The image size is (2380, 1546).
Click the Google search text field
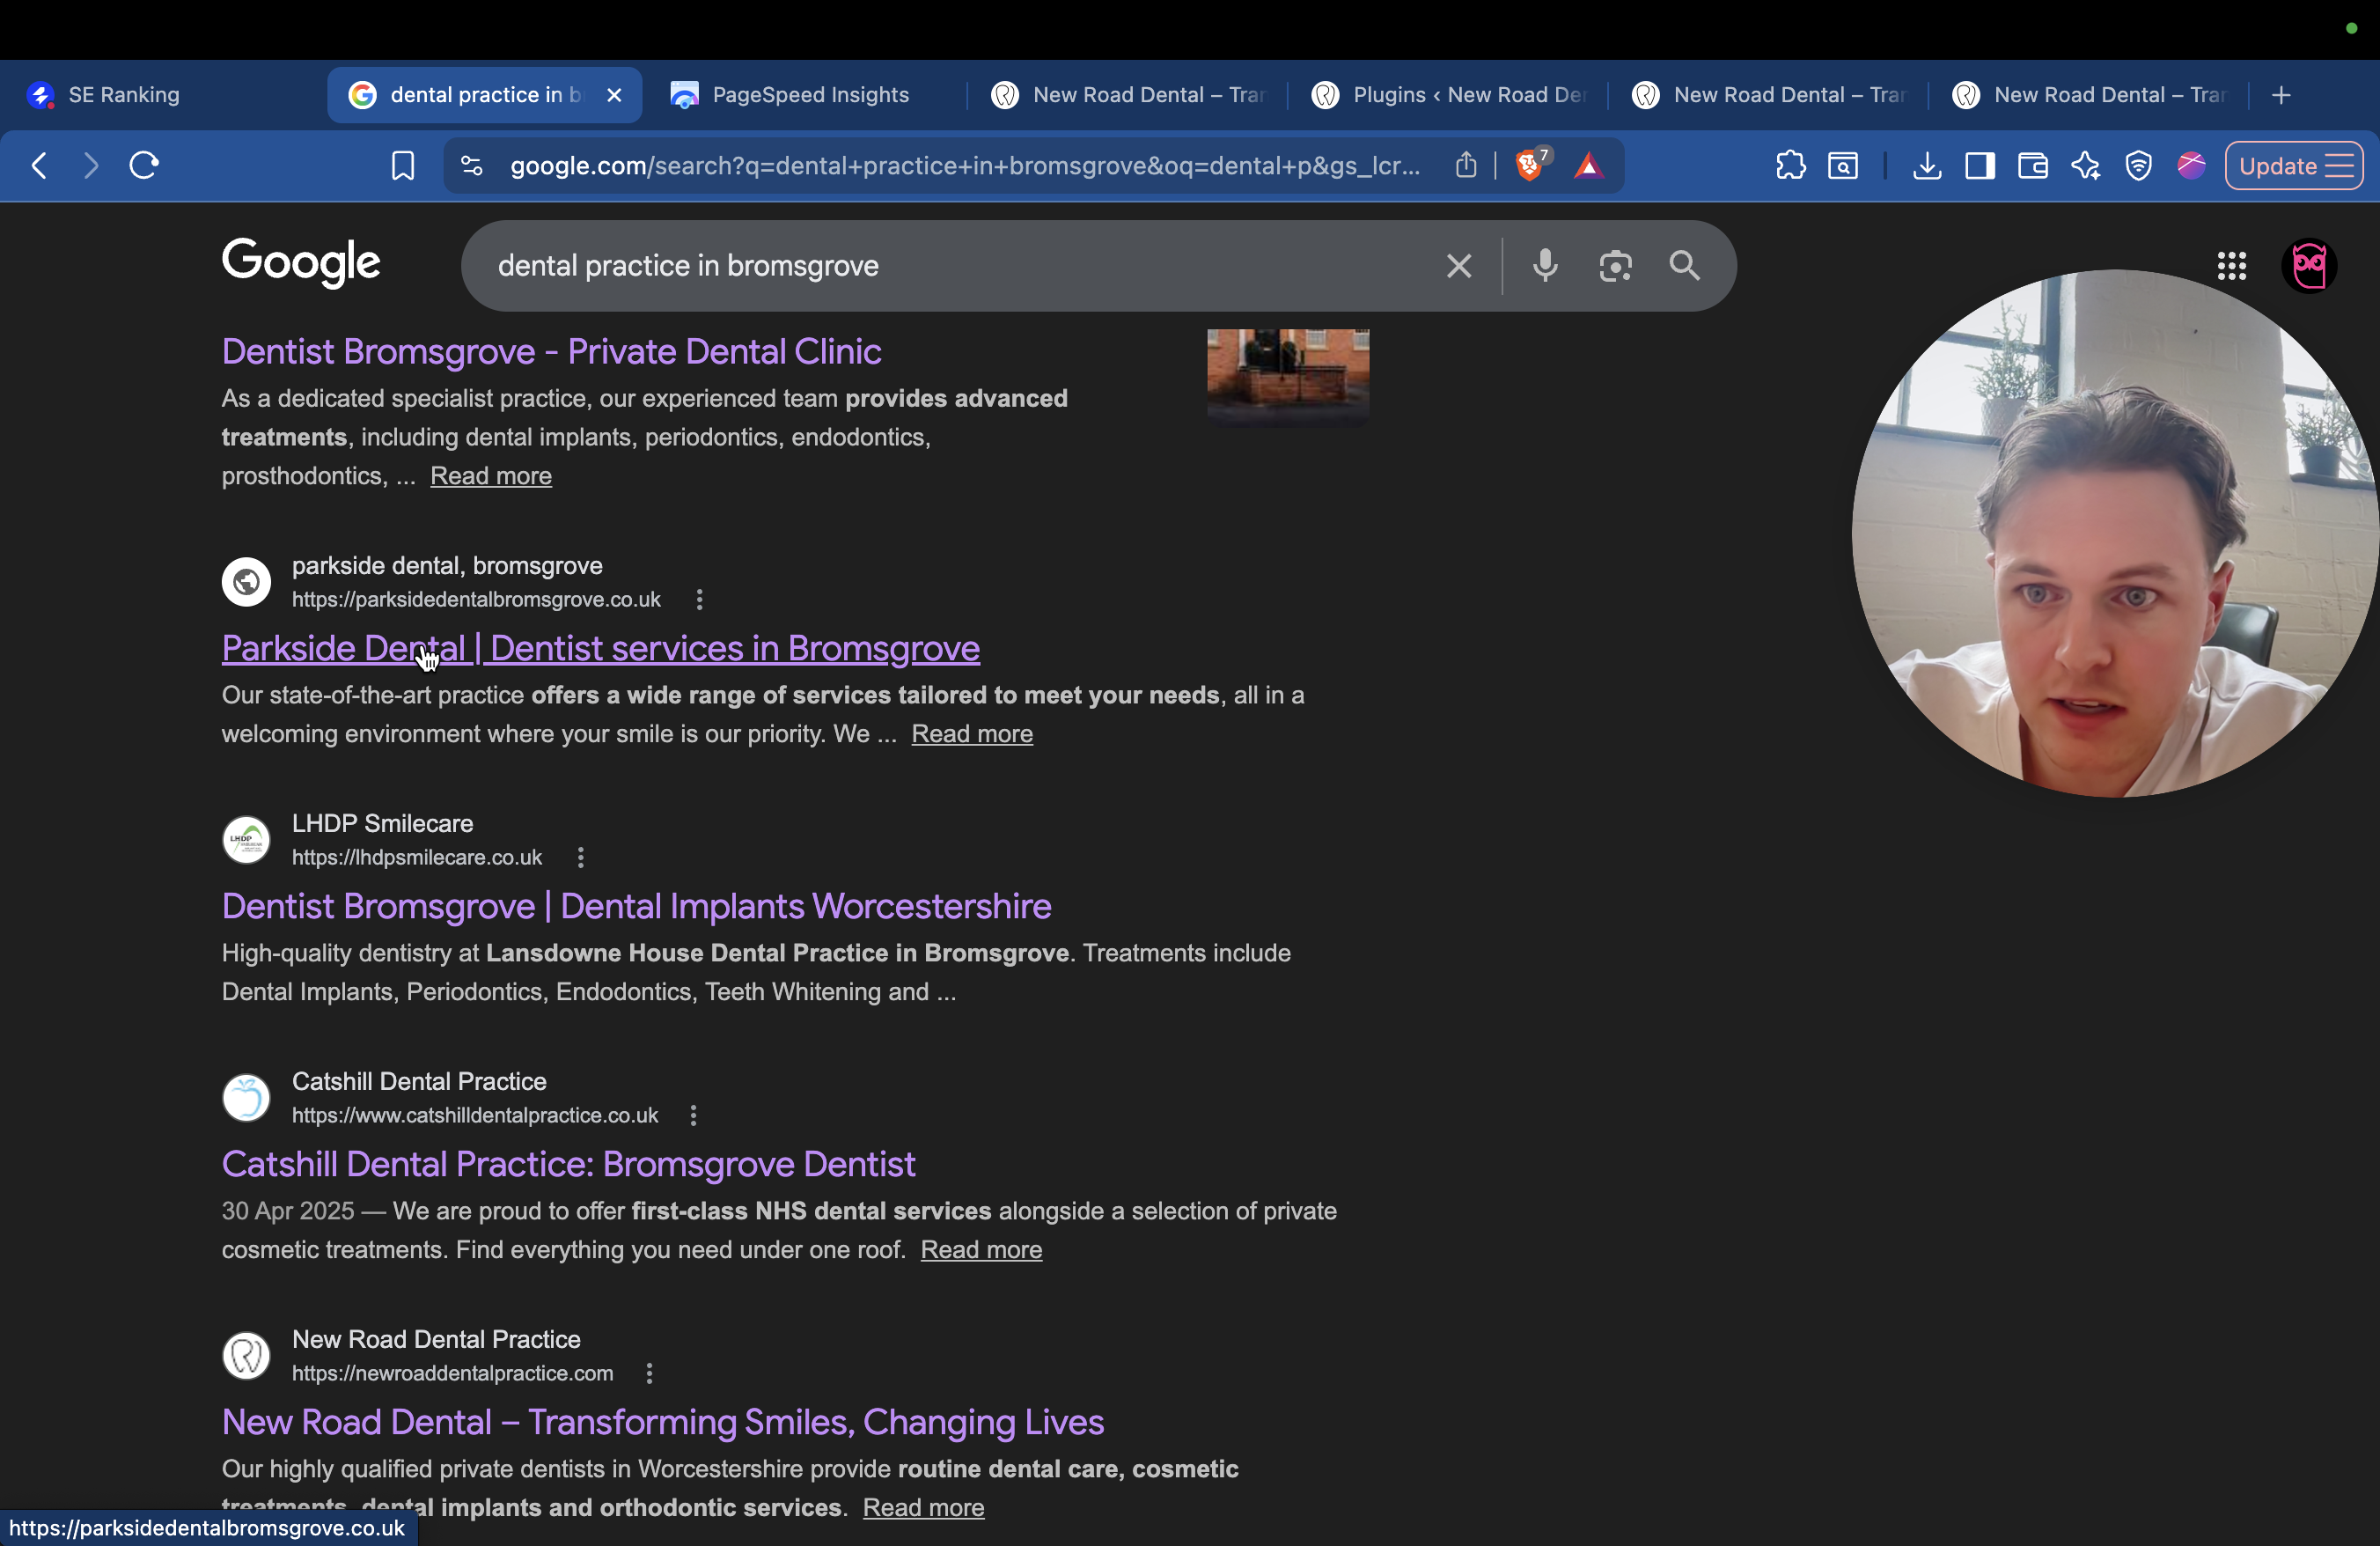[x=950, y=266]
